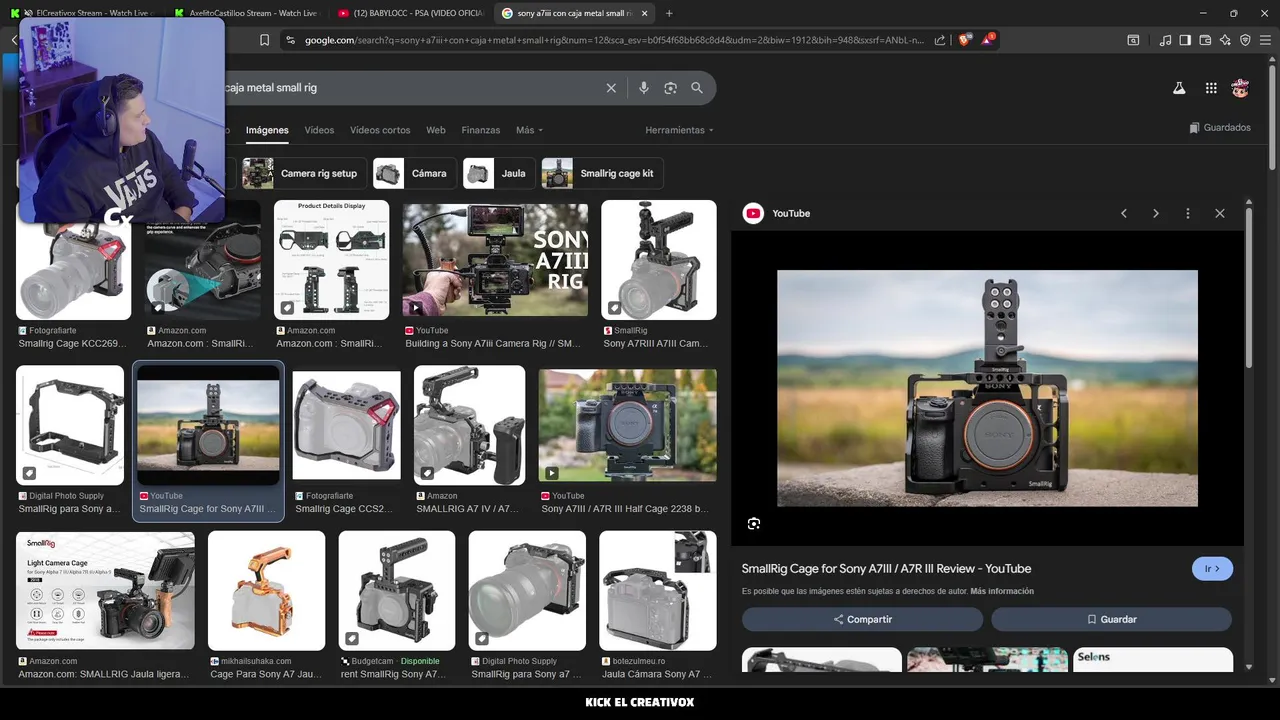Open the Brave main hamburger menu
1280x720 pixels.
1265,40
